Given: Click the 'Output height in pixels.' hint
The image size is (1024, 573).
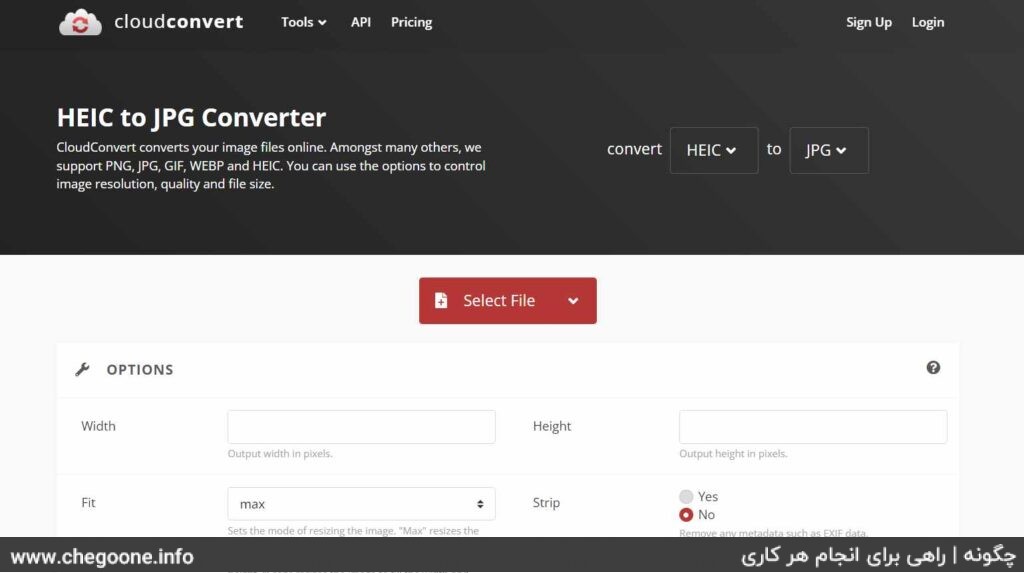Looking at the screenshot, I should (733, 453).
